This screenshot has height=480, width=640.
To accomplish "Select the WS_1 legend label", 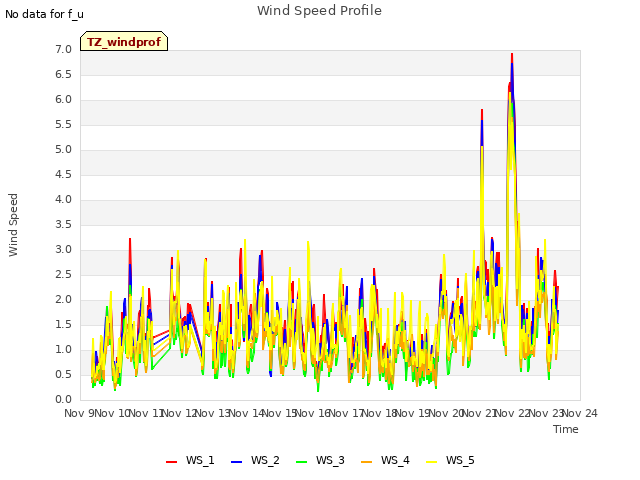I will [x=200, y=460].
